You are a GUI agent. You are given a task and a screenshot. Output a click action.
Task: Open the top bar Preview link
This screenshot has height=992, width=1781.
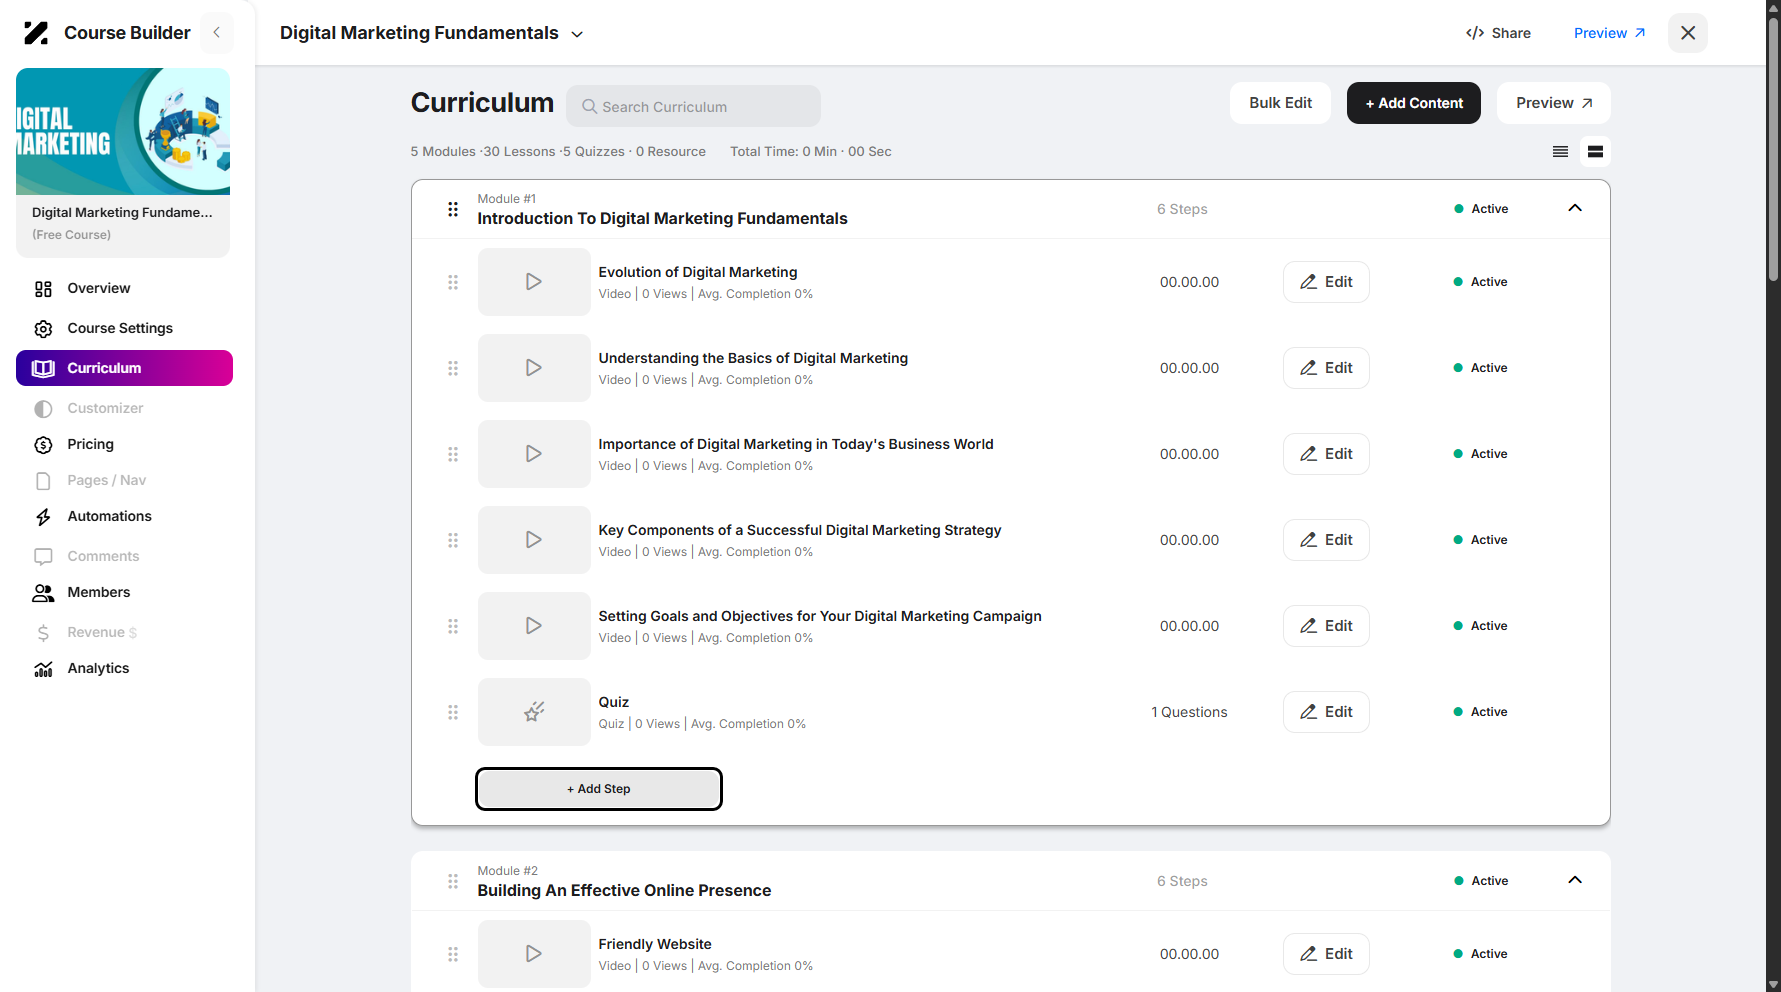[x=1609, y=33]
